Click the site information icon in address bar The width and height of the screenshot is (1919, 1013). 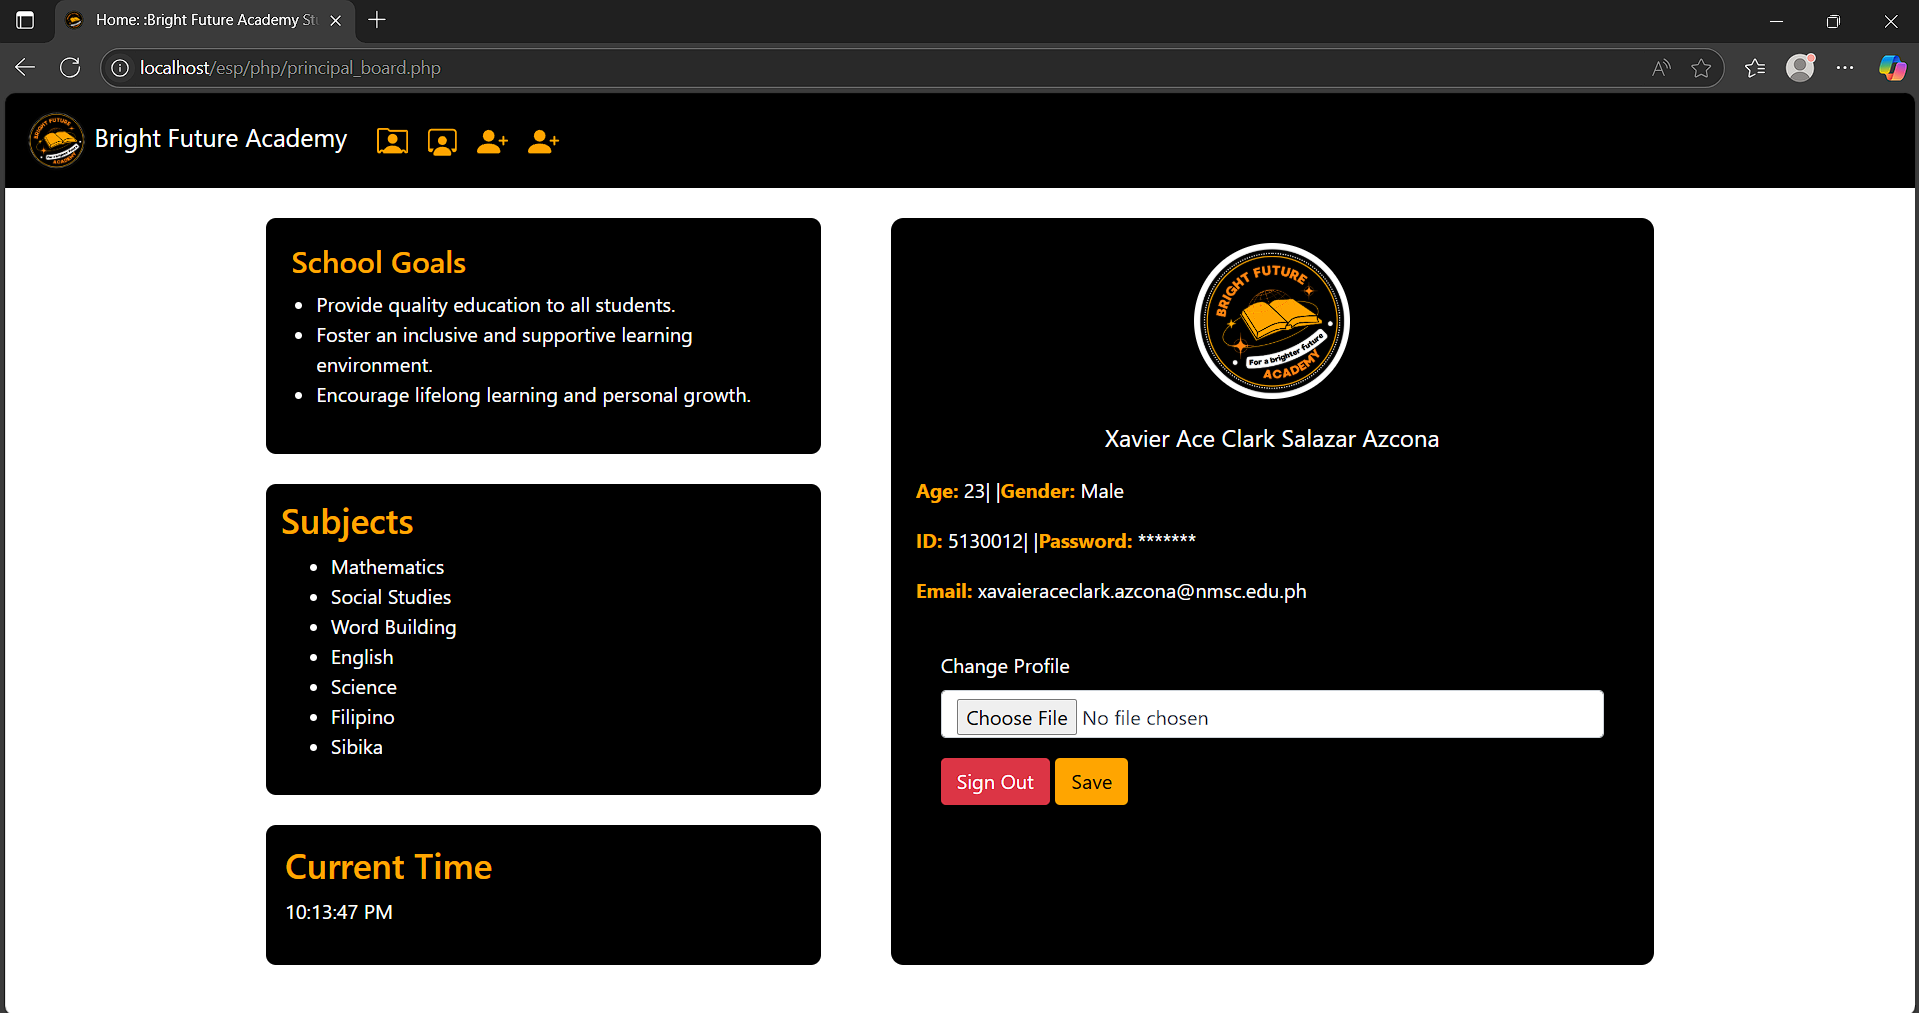click(x=120, y=68)
